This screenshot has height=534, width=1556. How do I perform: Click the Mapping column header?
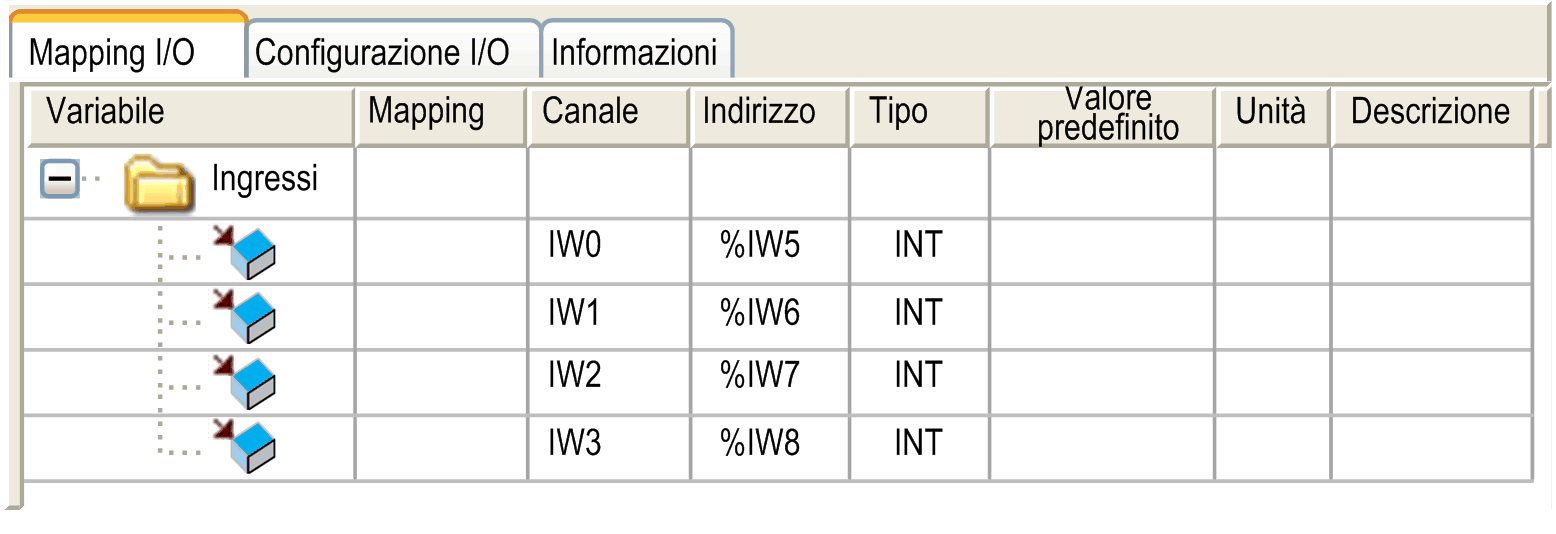click(426, 112)
